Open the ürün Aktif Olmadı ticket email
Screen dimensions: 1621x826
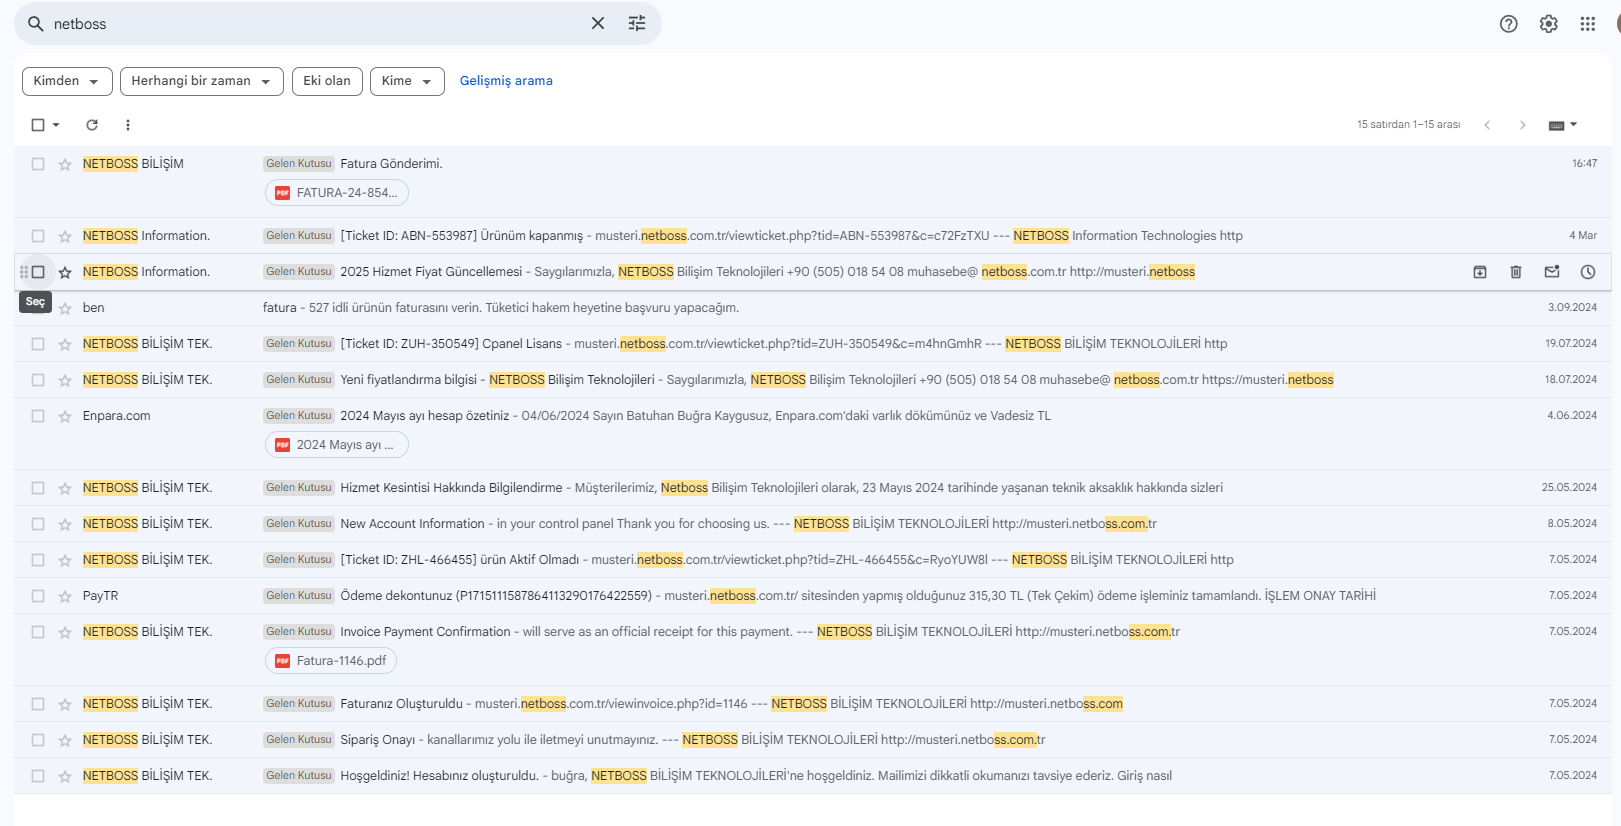pos(812,560)
